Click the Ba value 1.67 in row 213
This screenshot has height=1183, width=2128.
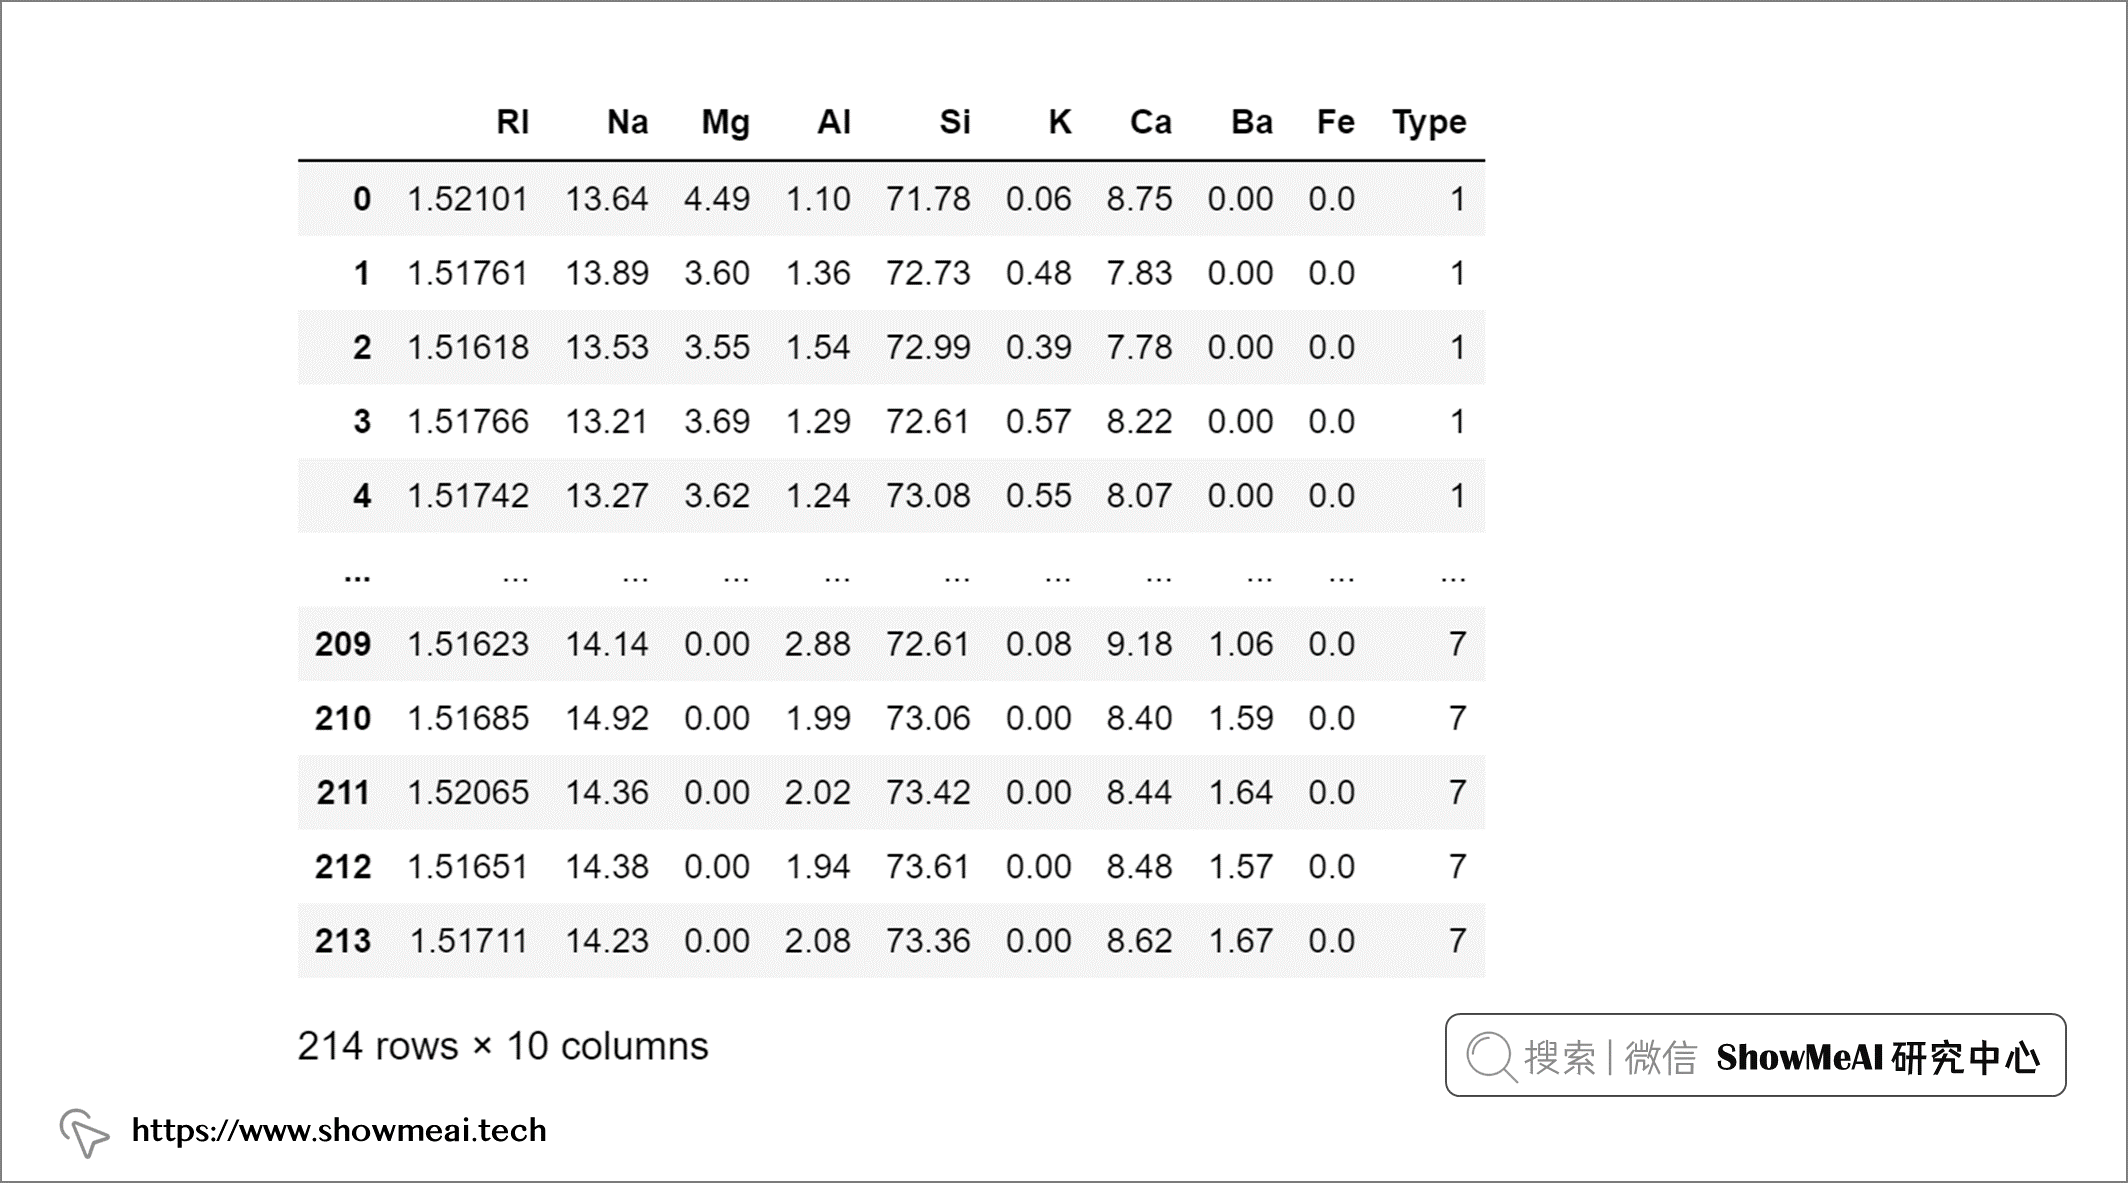click(1240, 941)
